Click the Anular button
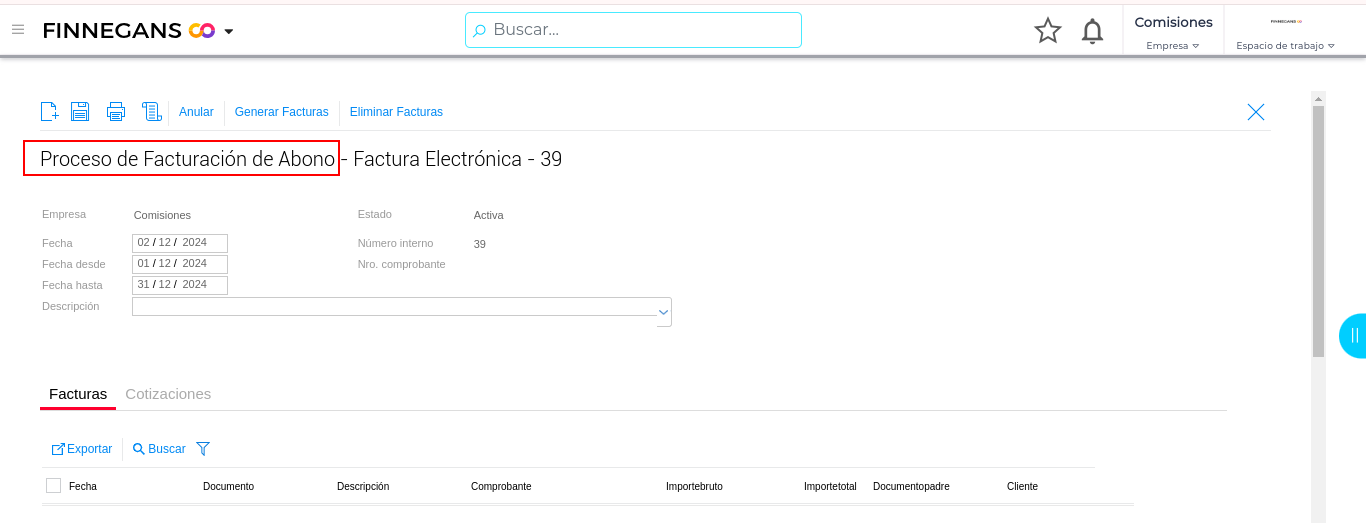1366x523 pixels. [x=196, y=112]
